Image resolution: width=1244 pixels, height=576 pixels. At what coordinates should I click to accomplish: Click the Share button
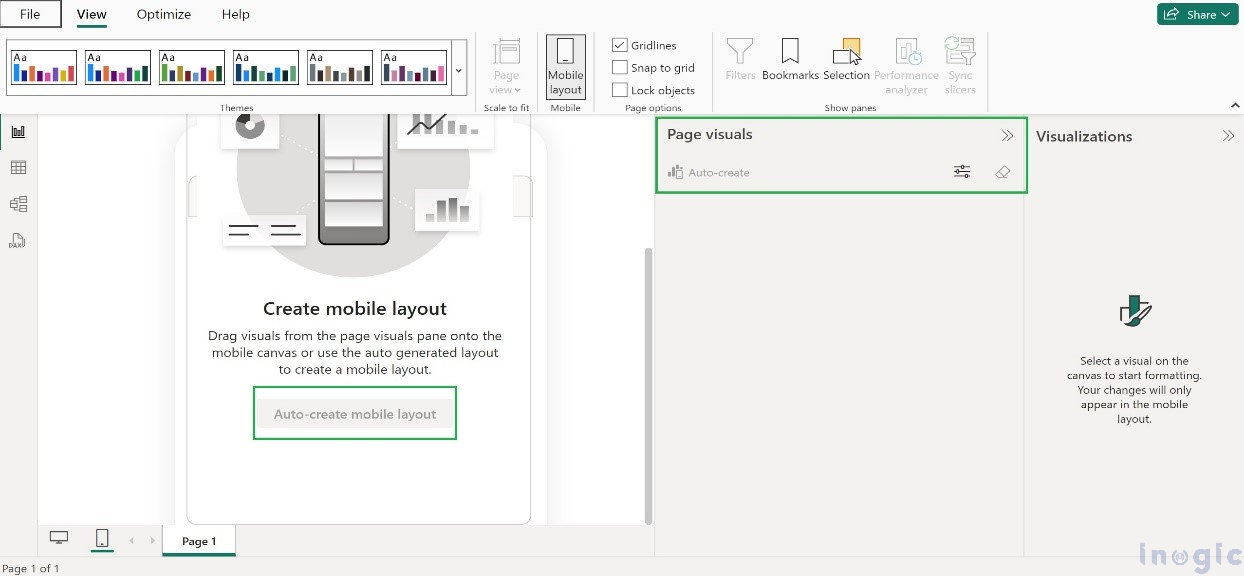point(1197,14)
